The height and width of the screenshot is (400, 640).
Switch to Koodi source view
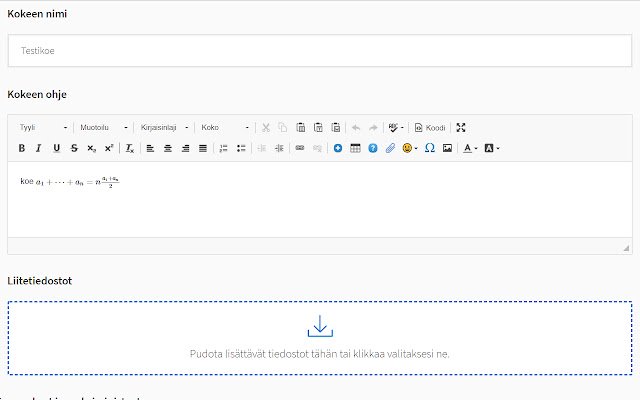click(x=430, y=128)
